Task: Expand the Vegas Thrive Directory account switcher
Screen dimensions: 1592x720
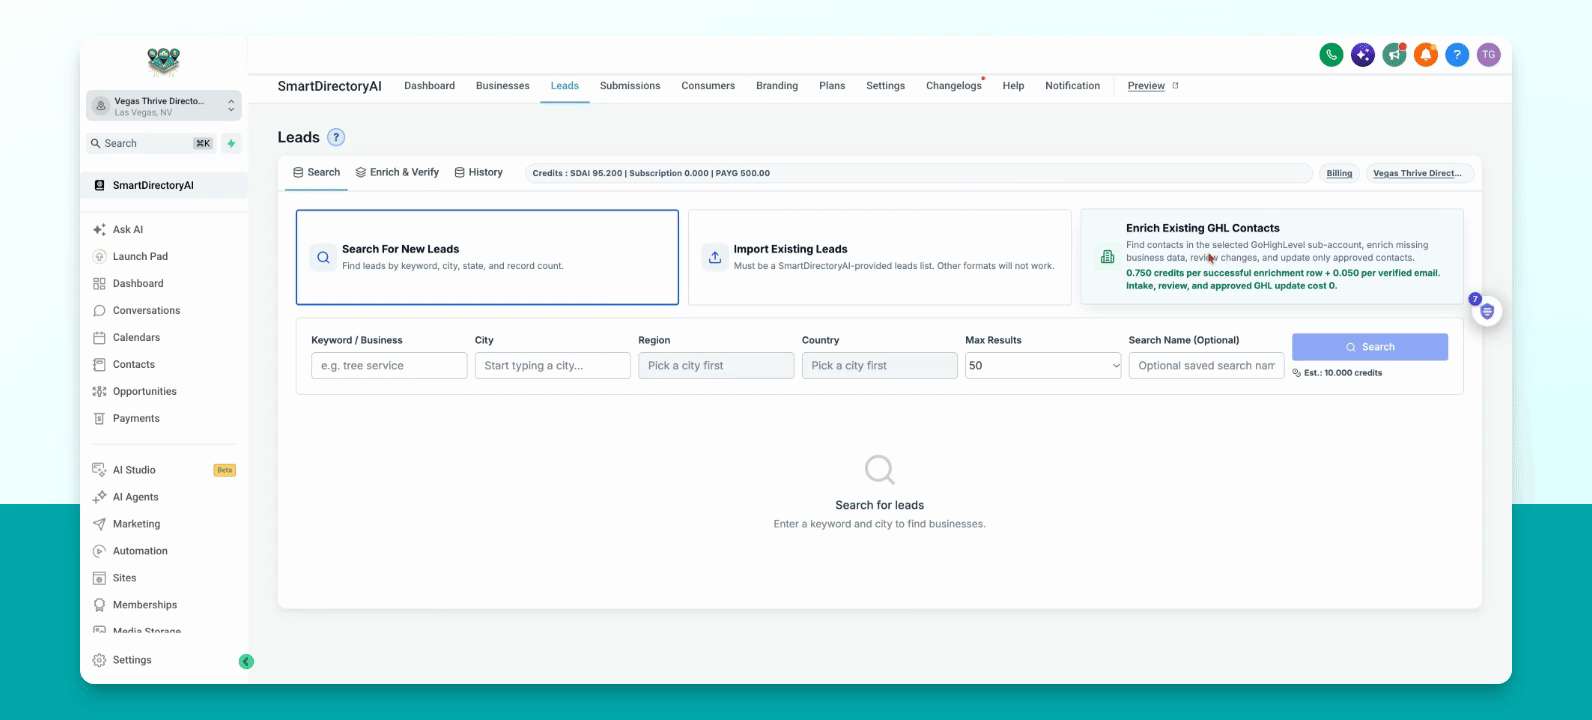Action: [164, 105]
